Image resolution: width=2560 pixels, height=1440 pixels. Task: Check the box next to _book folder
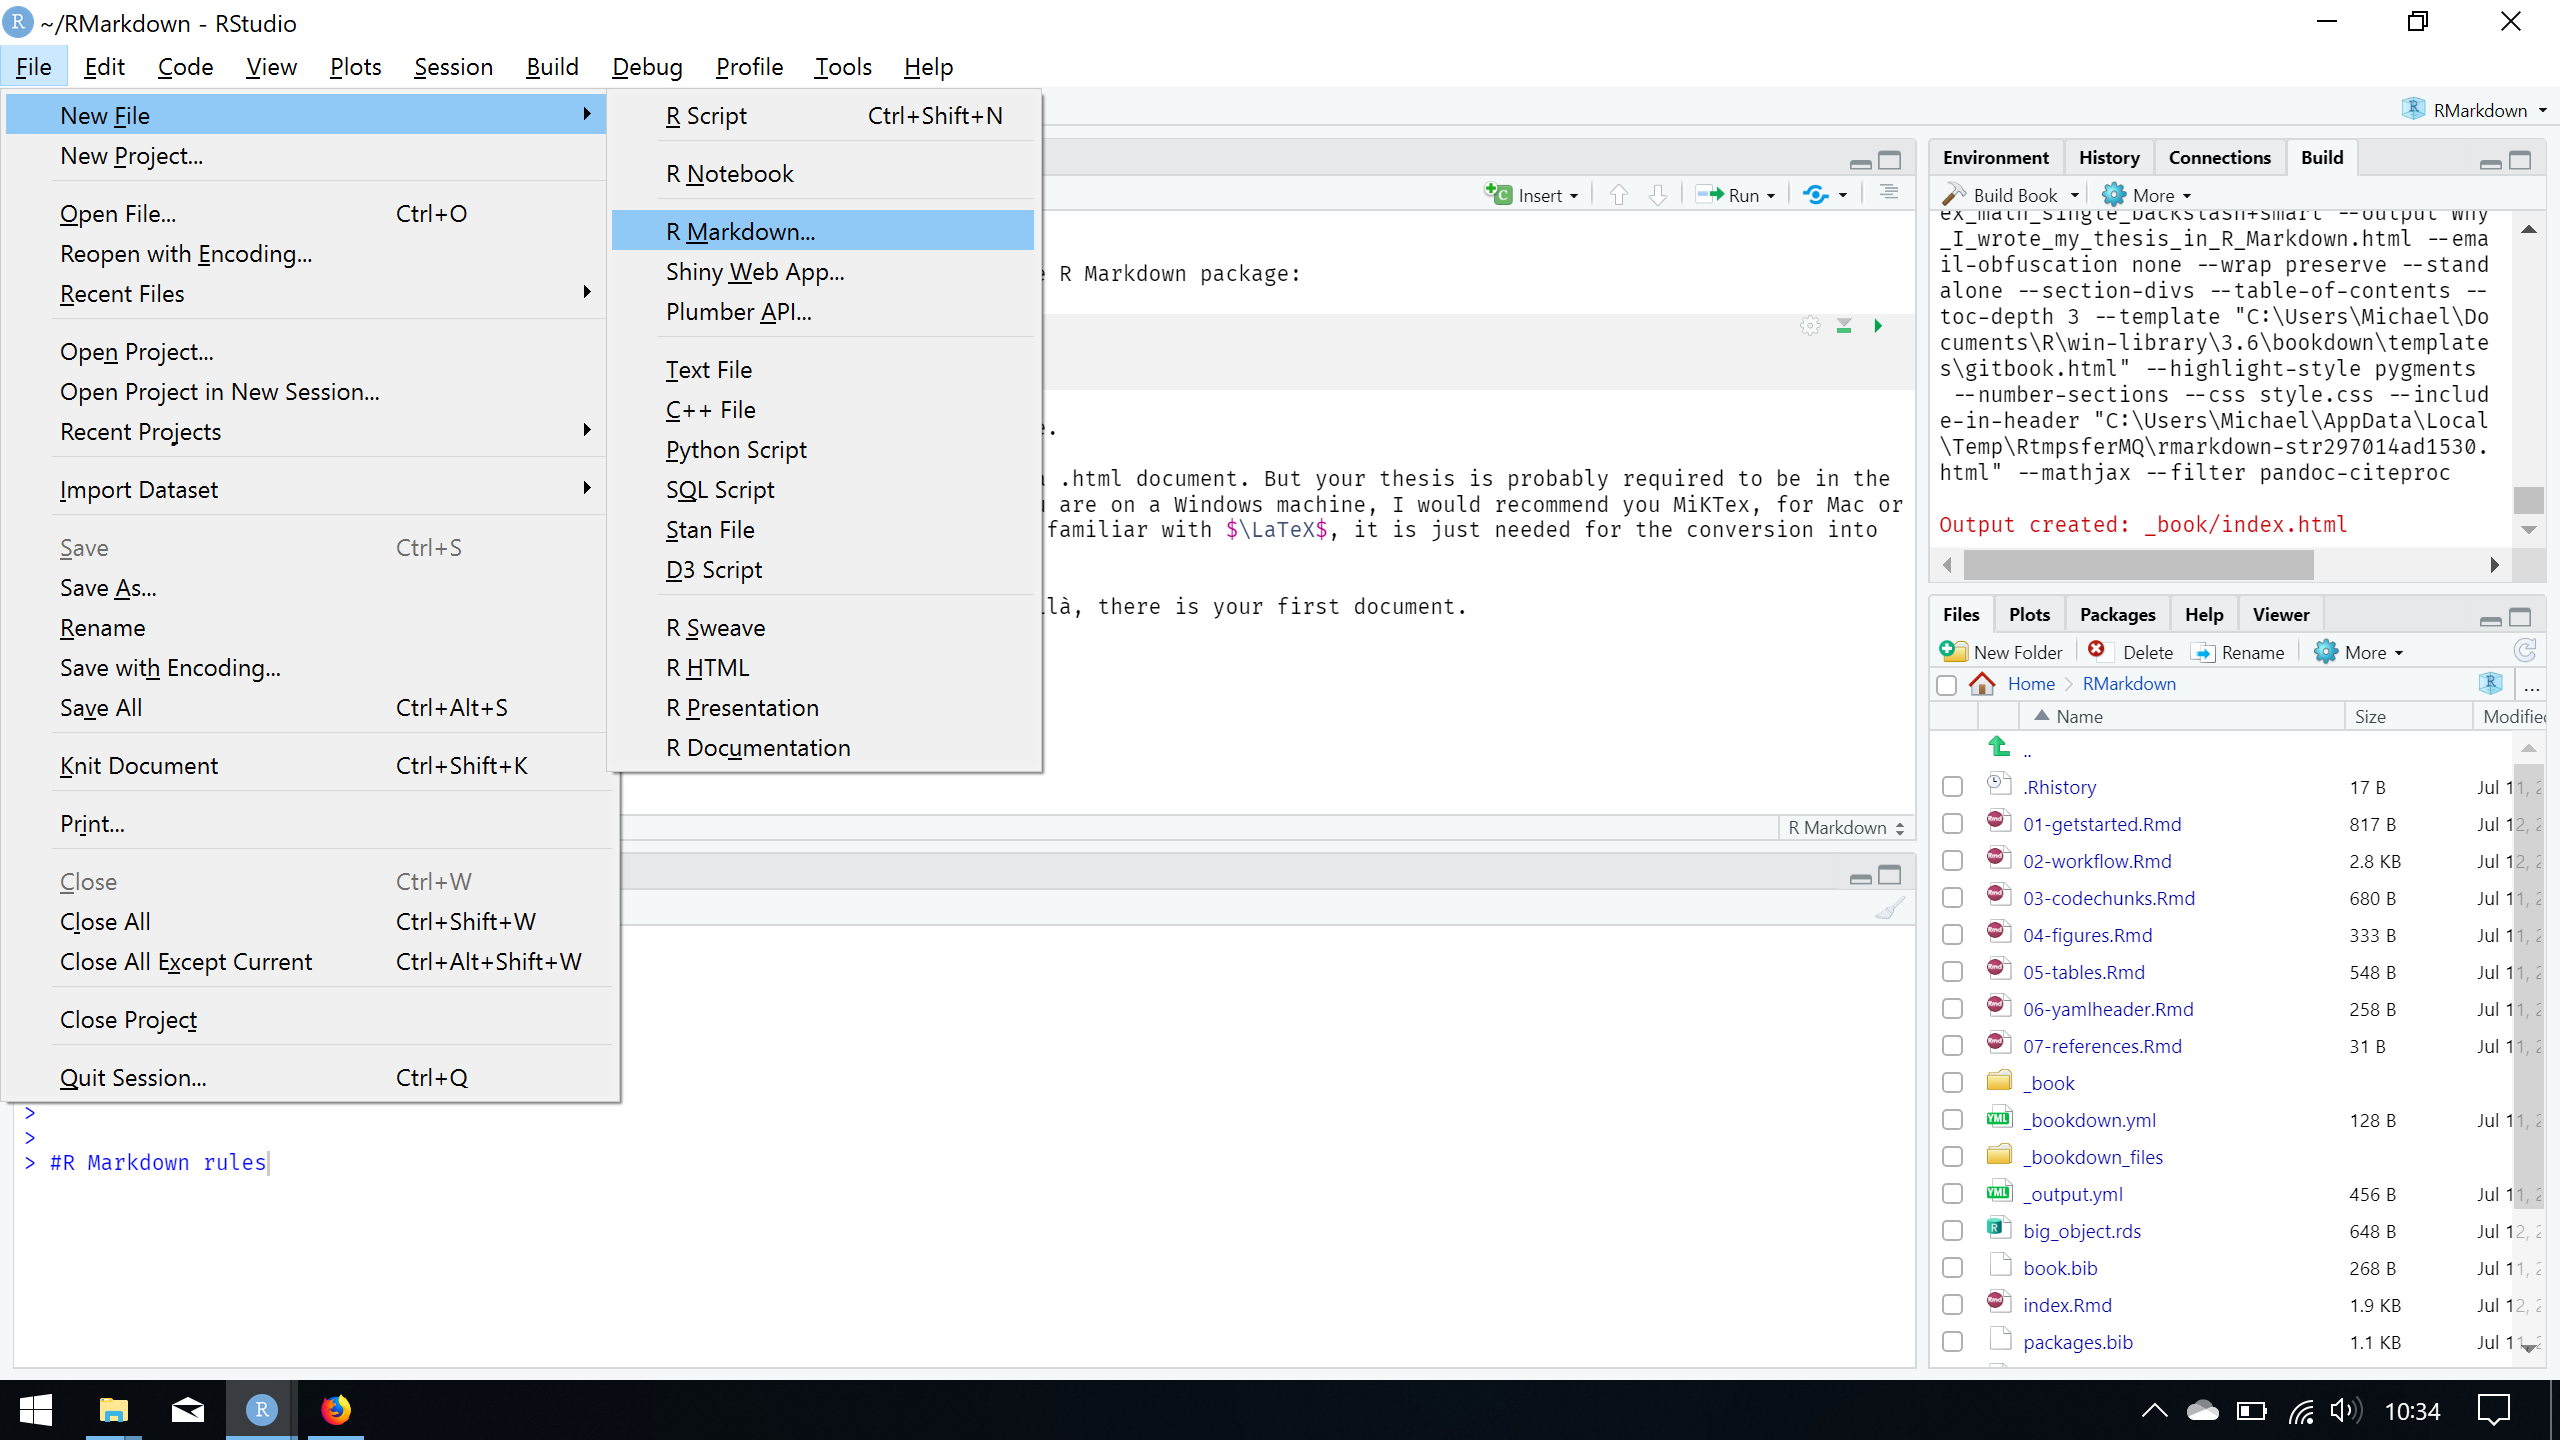1952,1083
